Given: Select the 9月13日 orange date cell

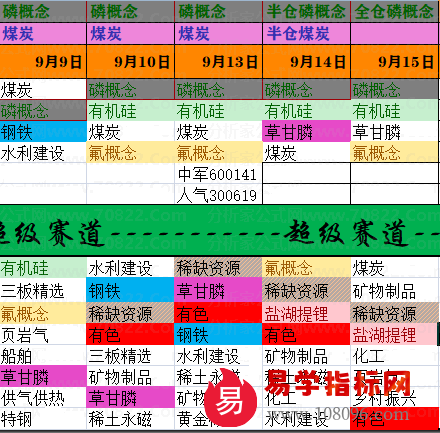Looking at the screenshot, I should pos(218,62).
